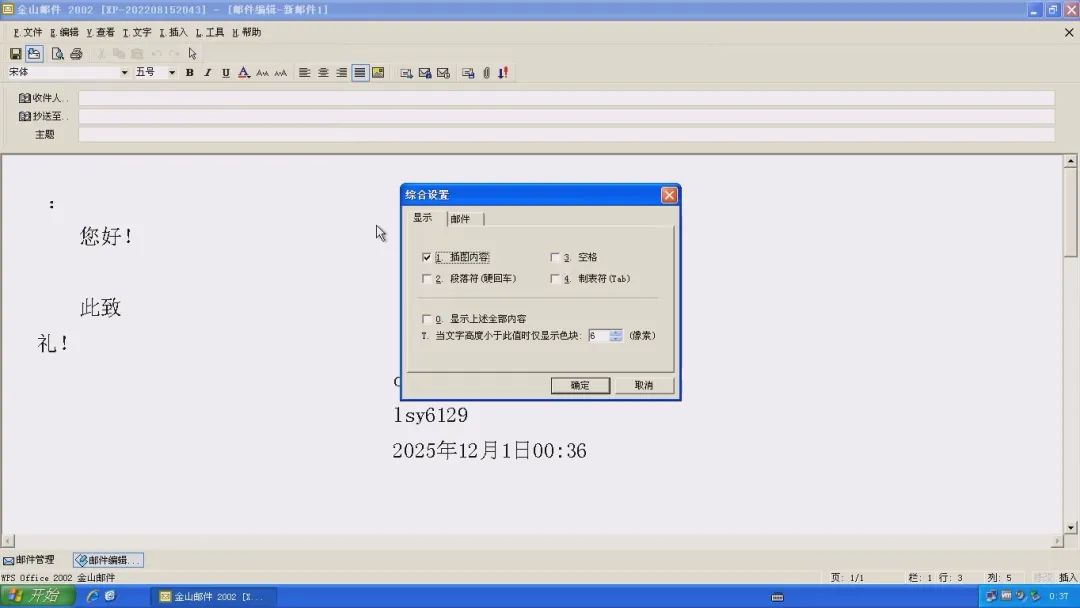Click the 抄送至 input field
The width and height of the screenshot is (1080, 608).
pos(566,116)
